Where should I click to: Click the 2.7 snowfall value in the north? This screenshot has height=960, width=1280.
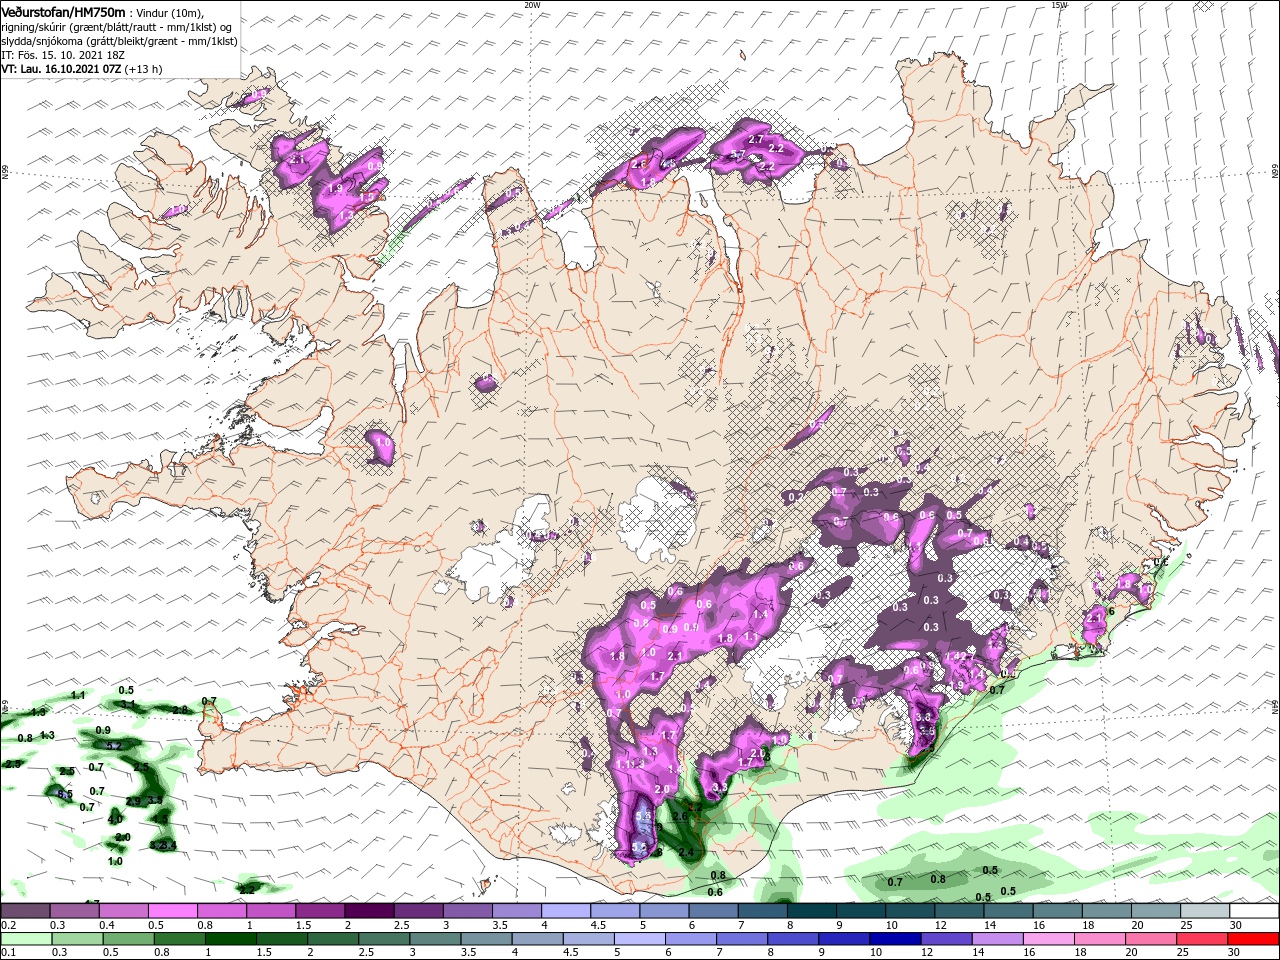[756, 140]
